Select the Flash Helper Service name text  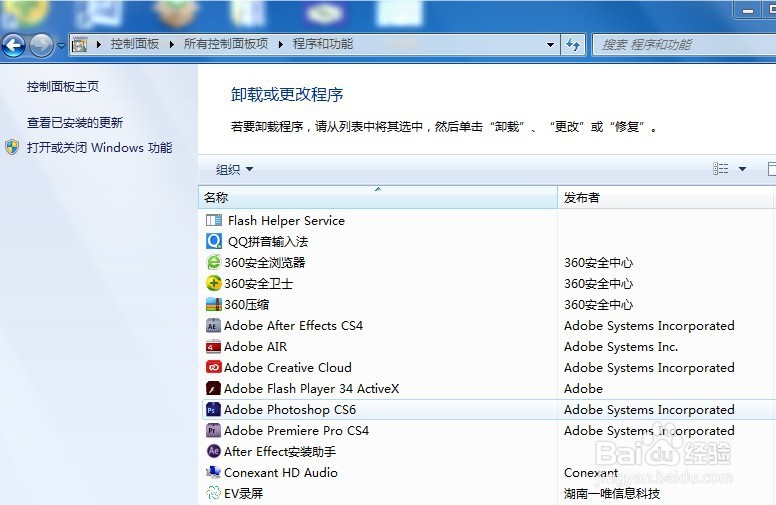pyautogui.click(x=286, y=221)
